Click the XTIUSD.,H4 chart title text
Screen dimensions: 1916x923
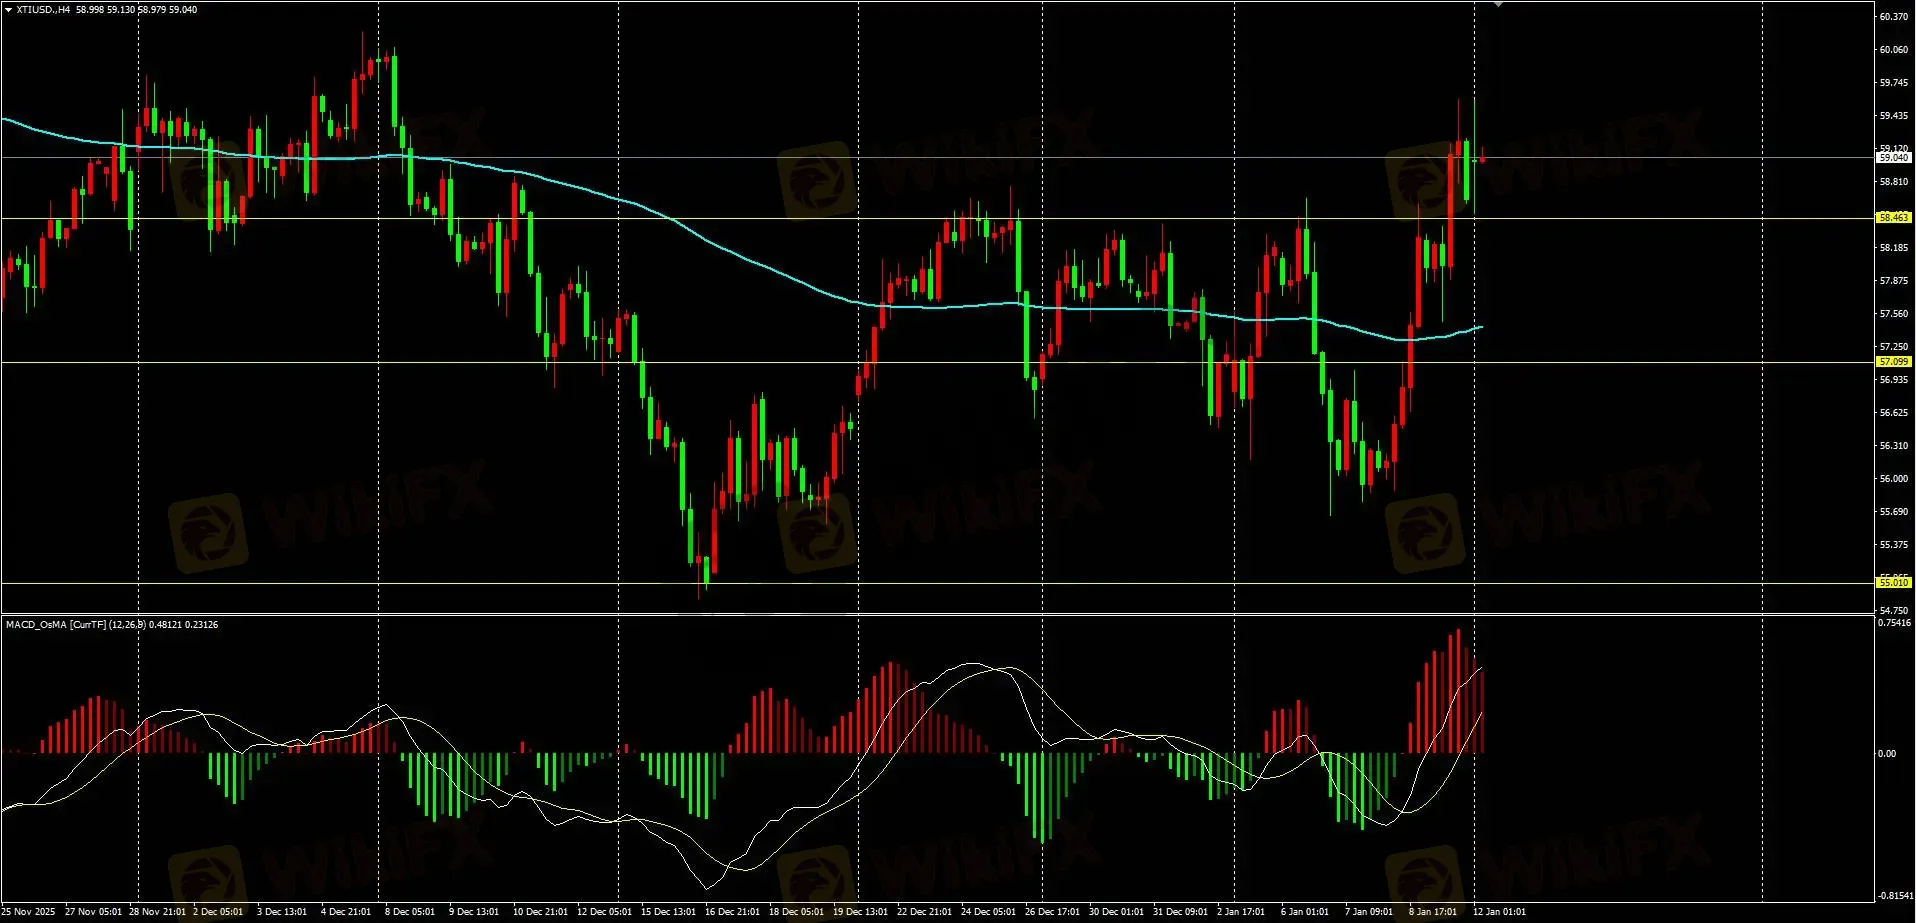(x=43, y=10)
